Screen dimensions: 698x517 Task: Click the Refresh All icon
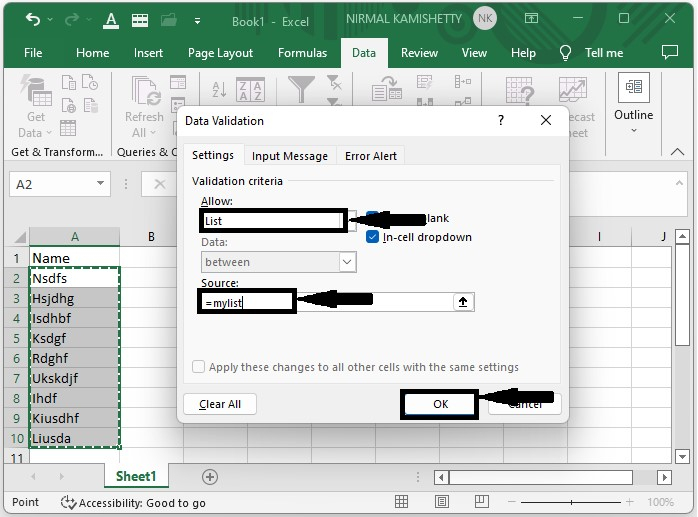coord(144,91)
